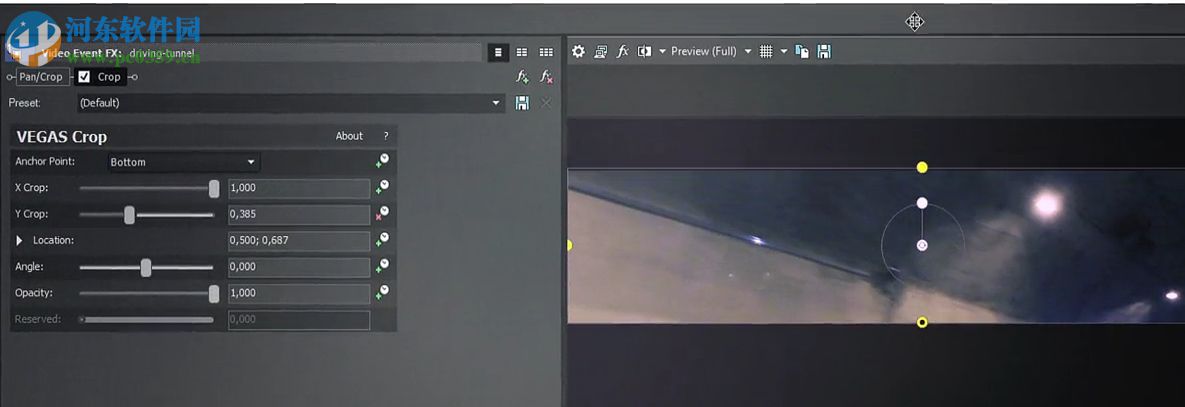Click the Opacity slider handle

(214, 294)
